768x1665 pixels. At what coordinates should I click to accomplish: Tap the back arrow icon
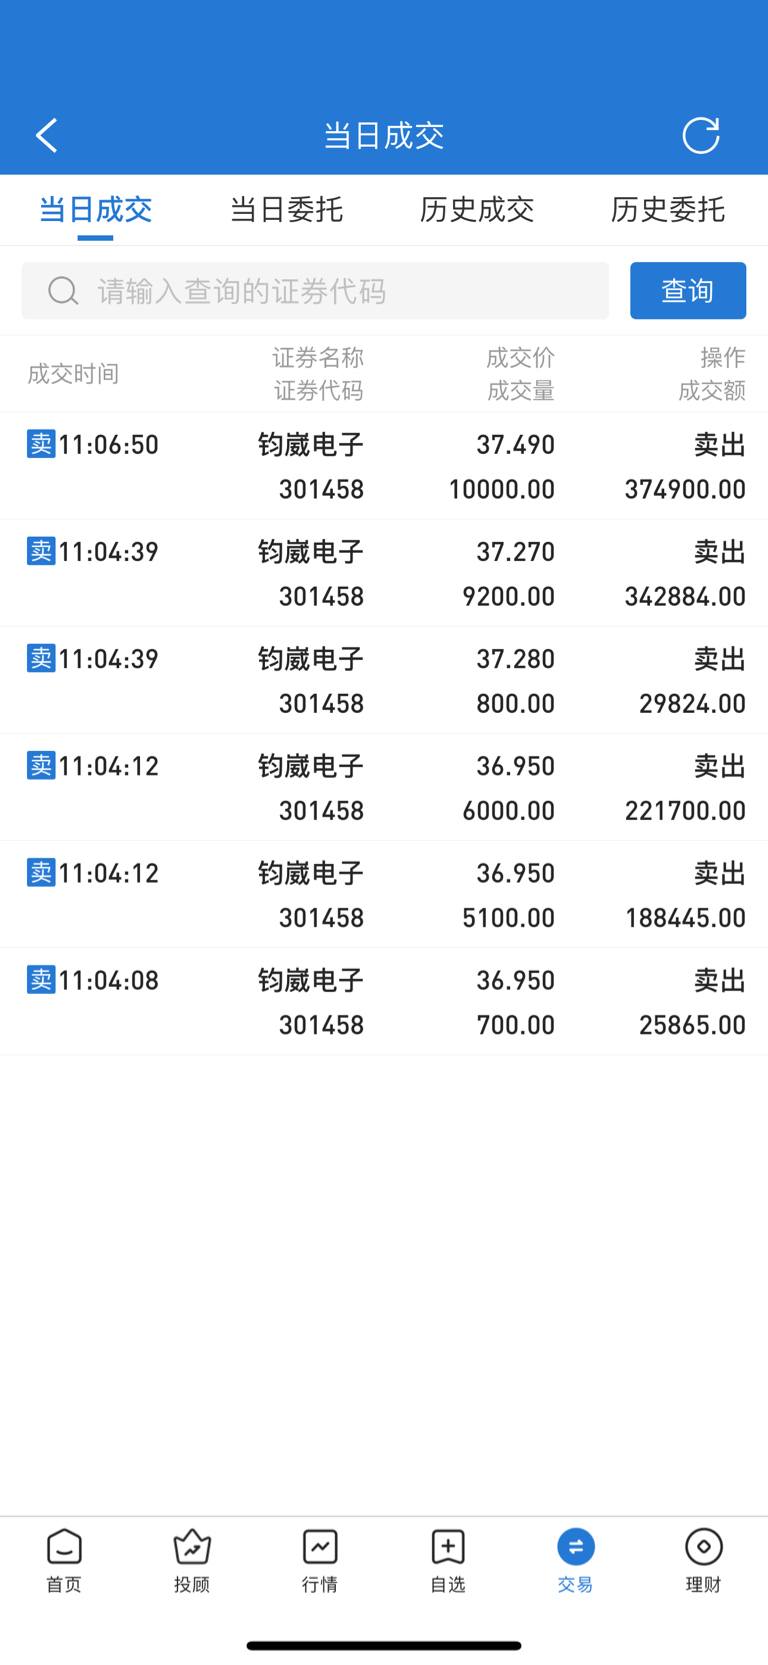tap(47, 135)
